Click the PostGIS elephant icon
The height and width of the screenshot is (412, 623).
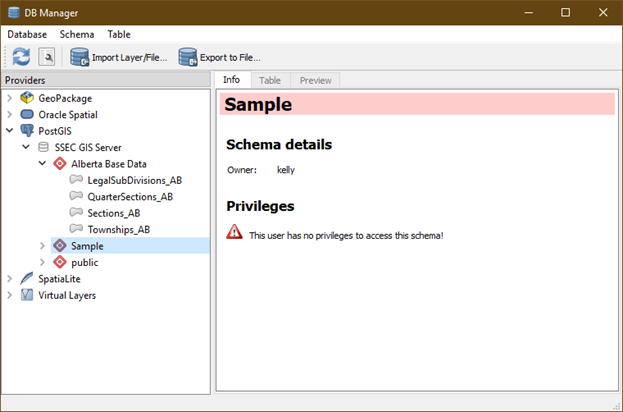(27, 131)
